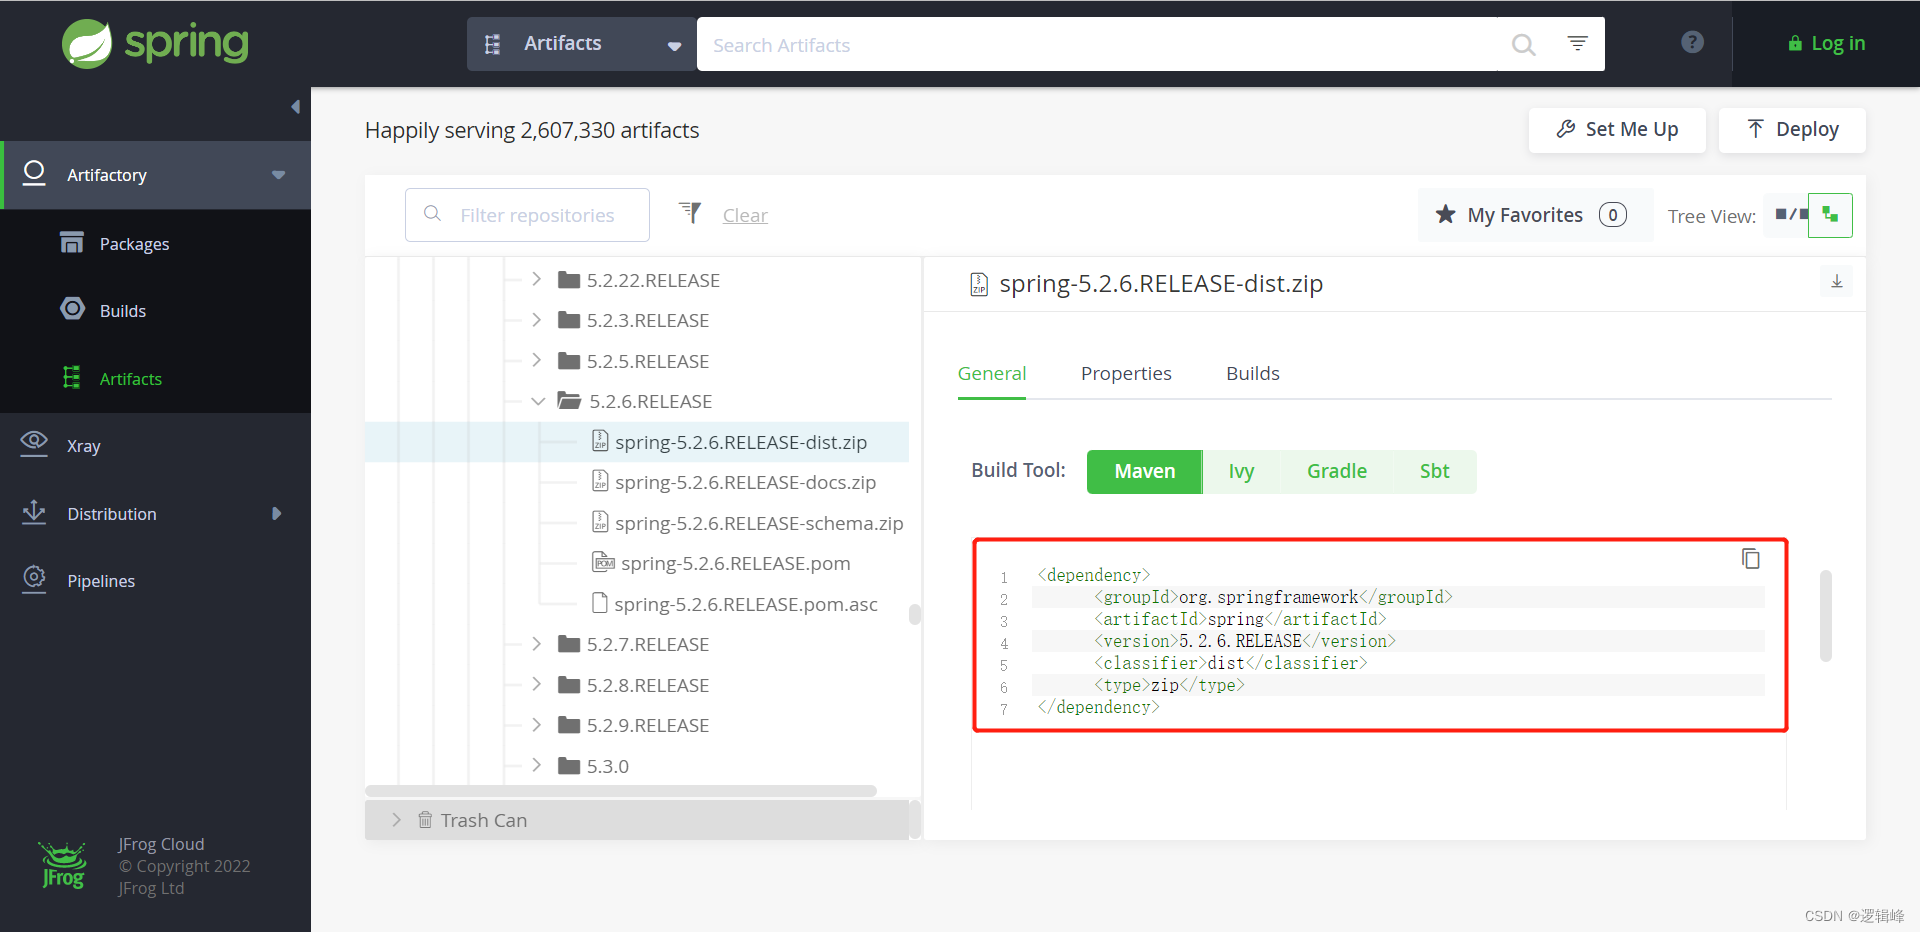Click the Distribution download icon
1920x932 pixels.
34,512
